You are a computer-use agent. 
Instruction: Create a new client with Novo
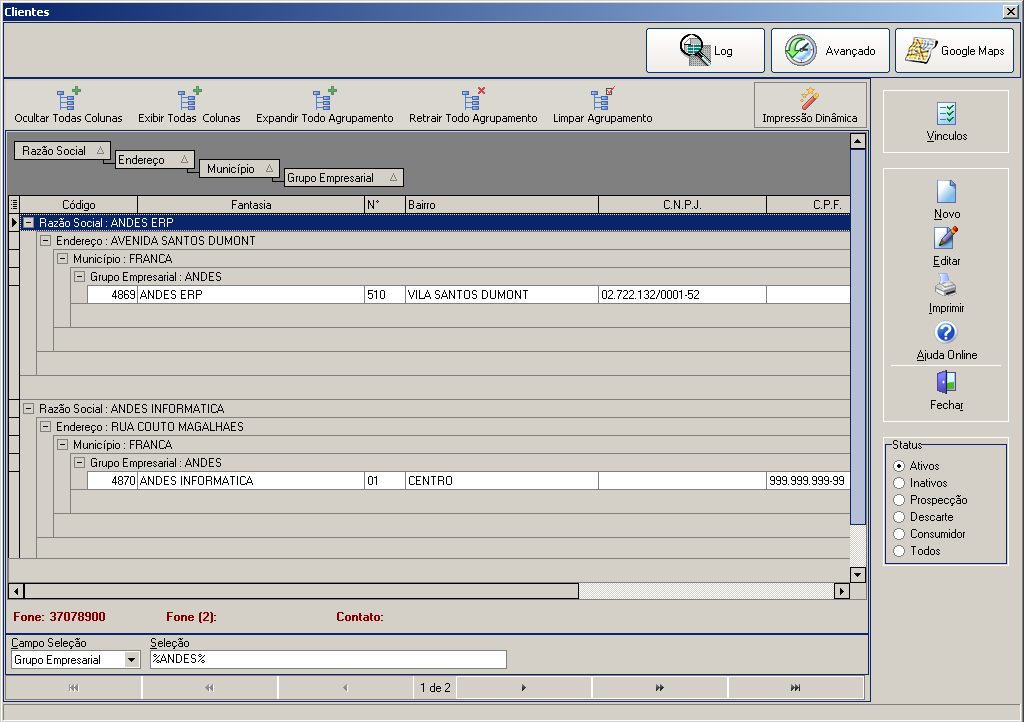946,199
